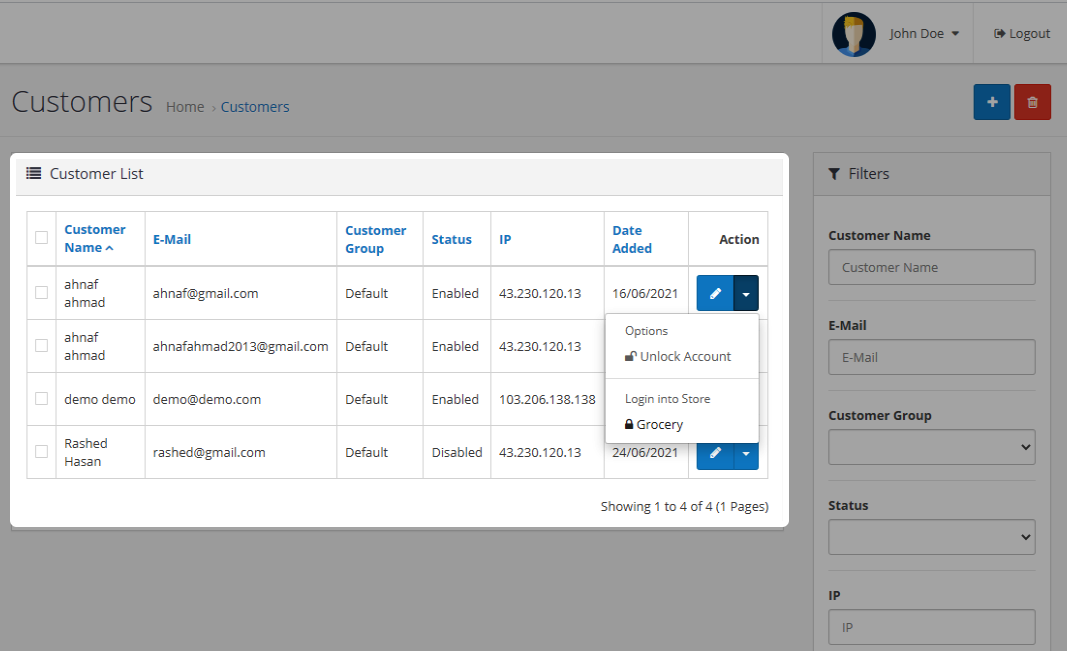Open action dropdown caret for Rashed Hasan
This screenshot has width=1067, height=651.
pos(746,452)
